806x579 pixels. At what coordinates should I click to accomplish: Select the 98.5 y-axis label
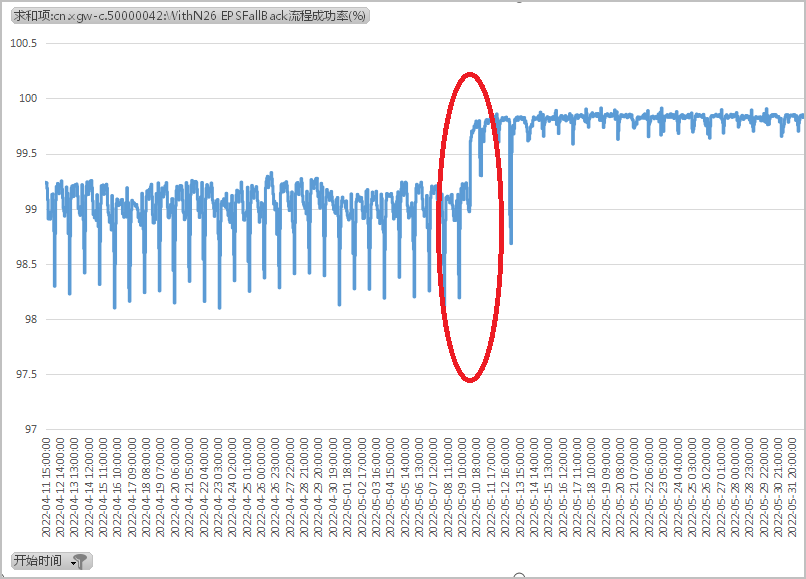tap(26, 264)
